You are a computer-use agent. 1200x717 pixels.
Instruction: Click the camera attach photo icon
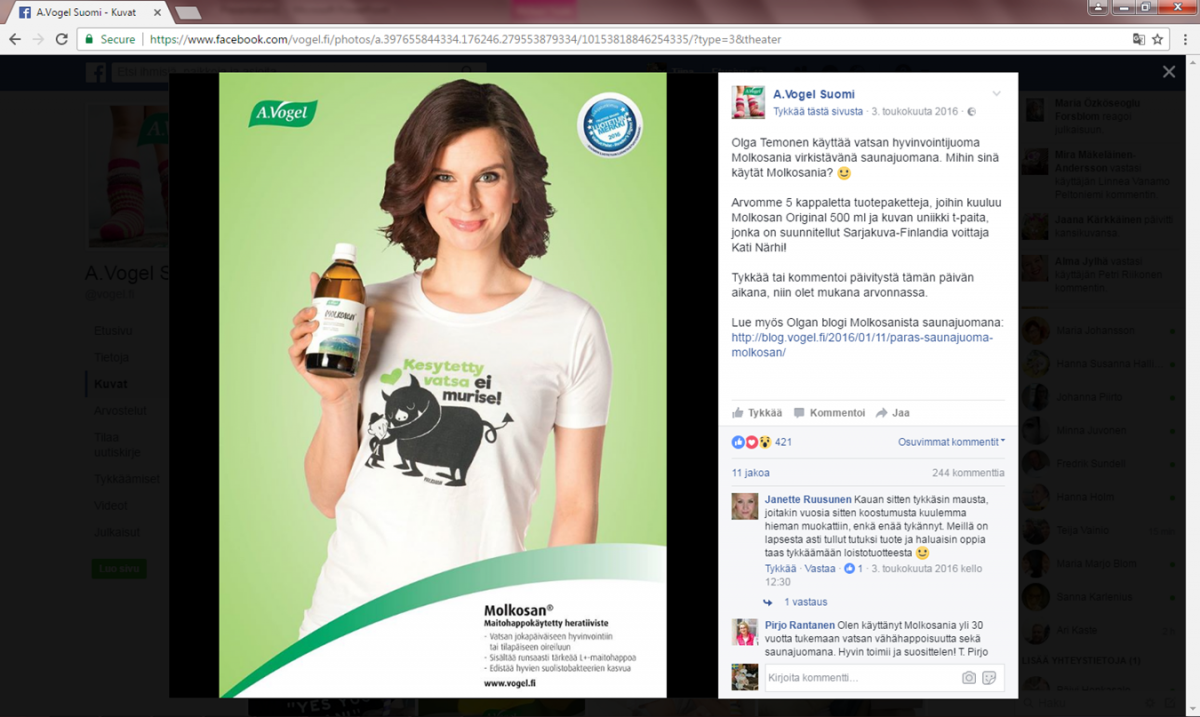(968, 678)
